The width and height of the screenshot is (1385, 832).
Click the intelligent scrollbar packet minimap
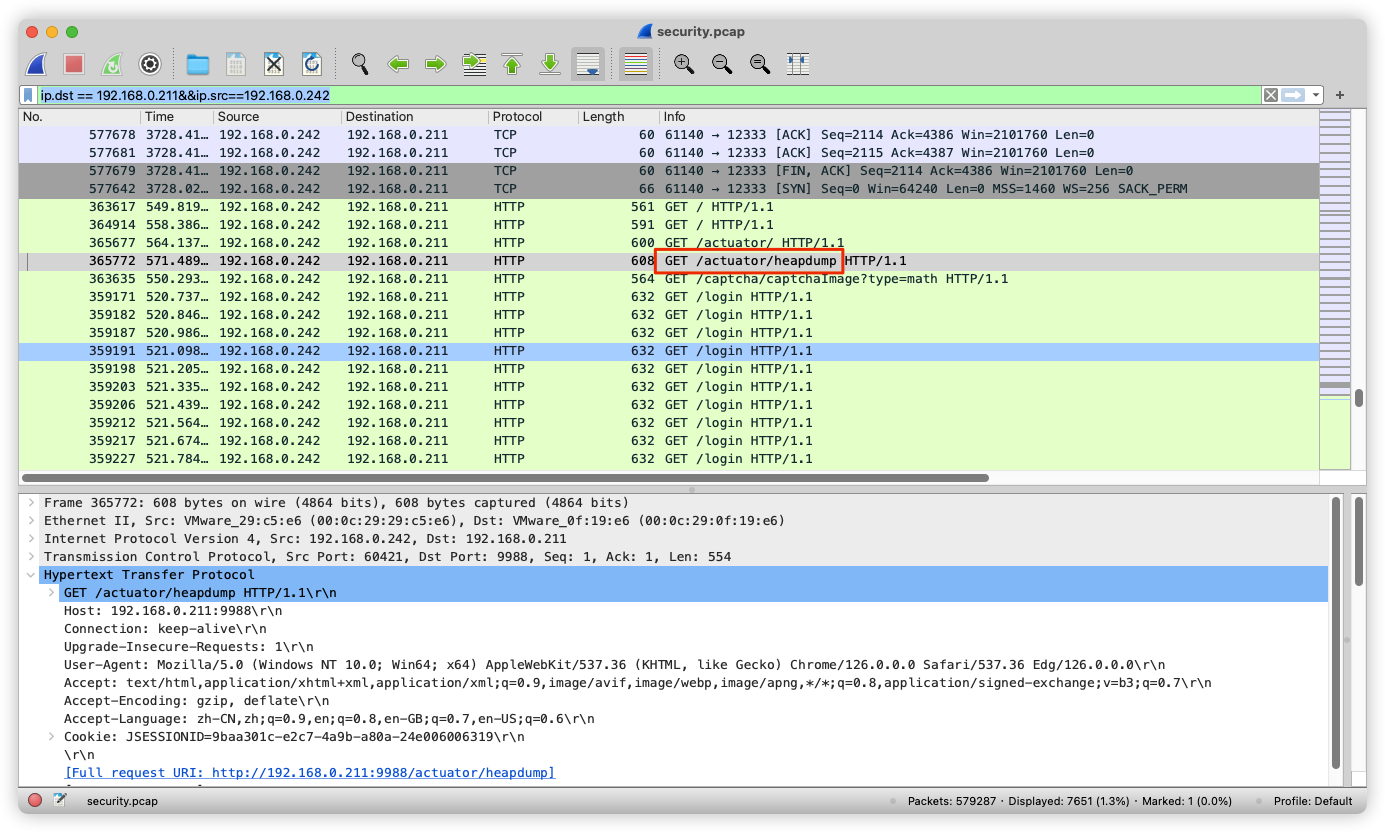1334,289
